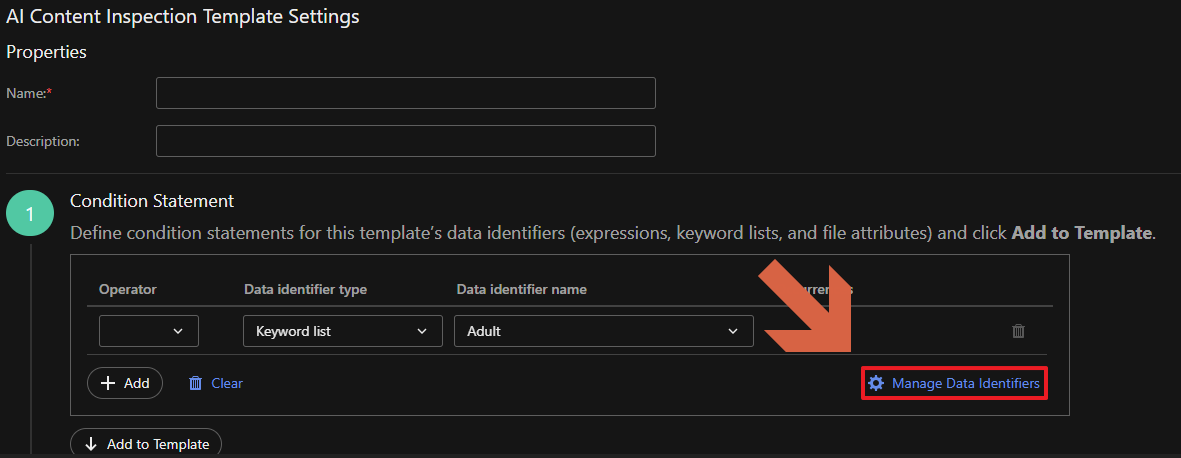
Task: Click the plus icon in Add button
Action: 109,383
